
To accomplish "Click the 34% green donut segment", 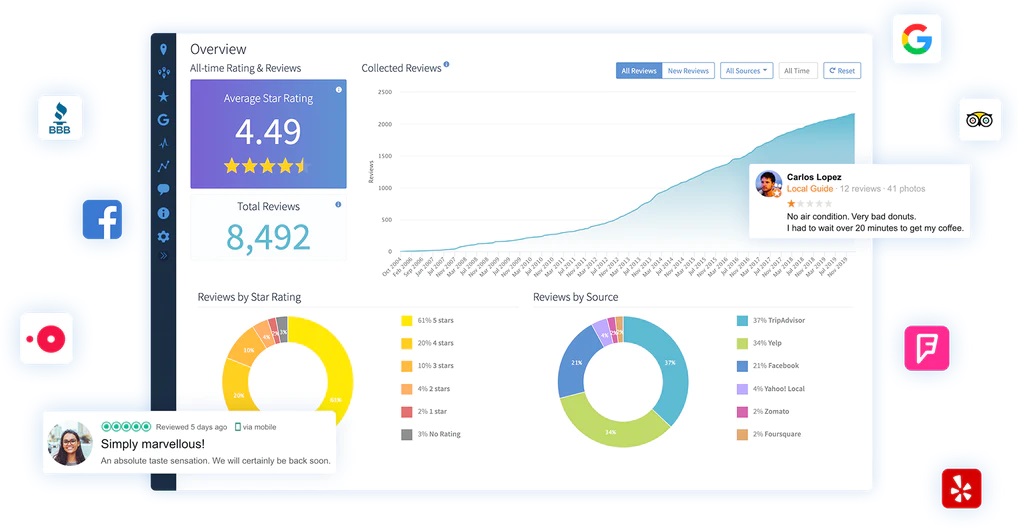I will 610,431.
